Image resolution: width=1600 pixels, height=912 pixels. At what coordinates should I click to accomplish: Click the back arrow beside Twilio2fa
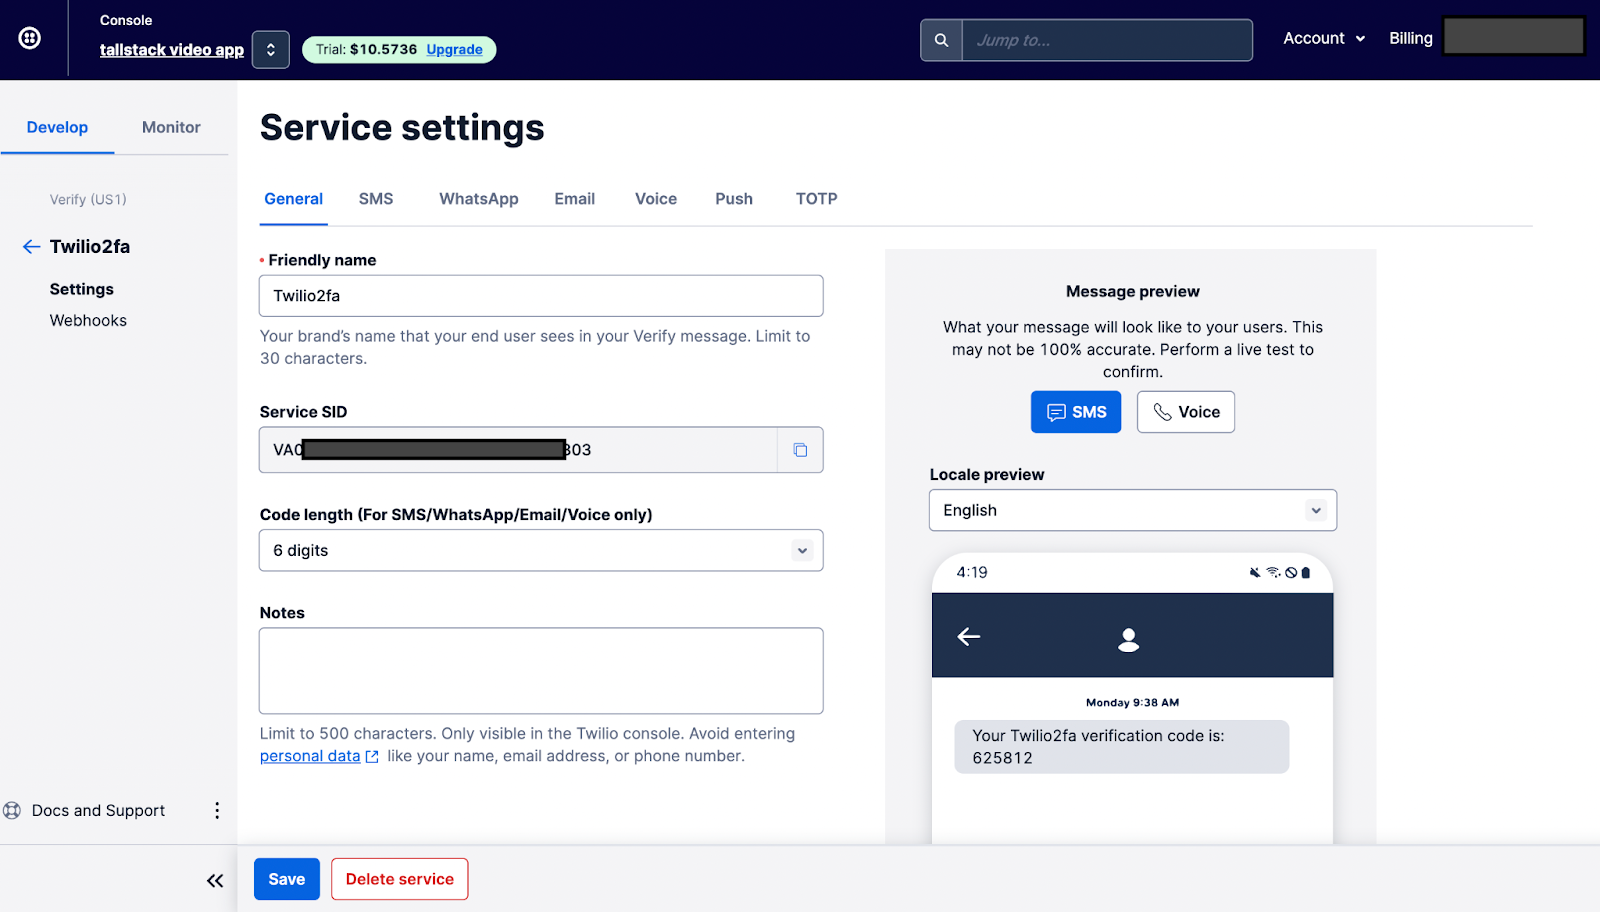coord(31,246)
